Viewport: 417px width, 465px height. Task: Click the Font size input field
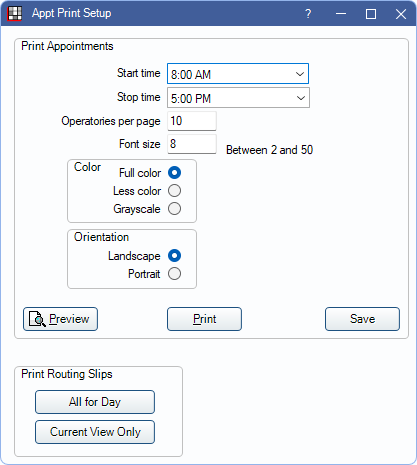(x=192, y=144)
